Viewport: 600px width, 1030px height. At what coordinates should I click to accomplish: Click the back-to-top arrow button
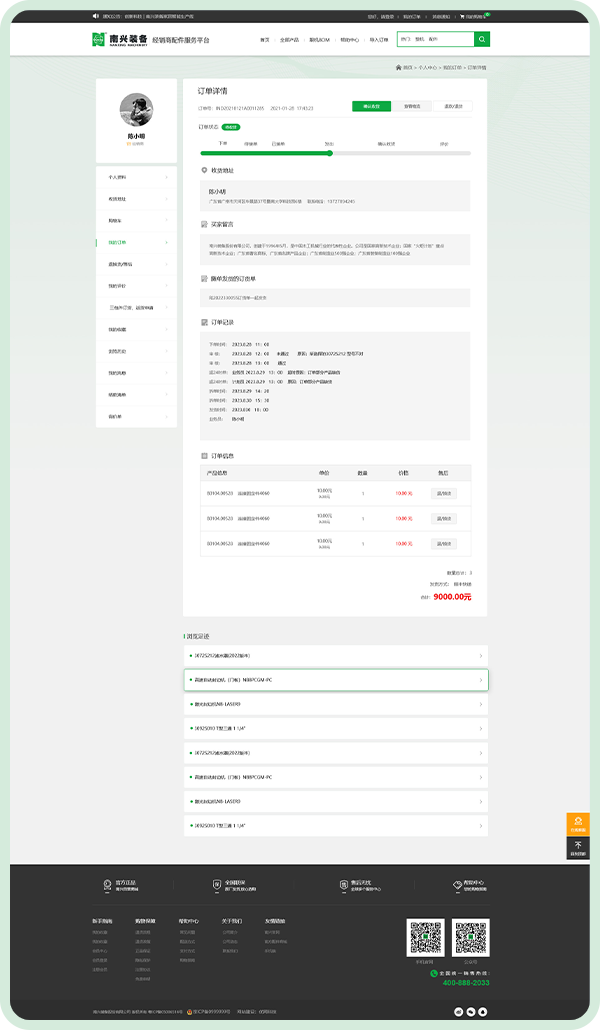[577, 848]
